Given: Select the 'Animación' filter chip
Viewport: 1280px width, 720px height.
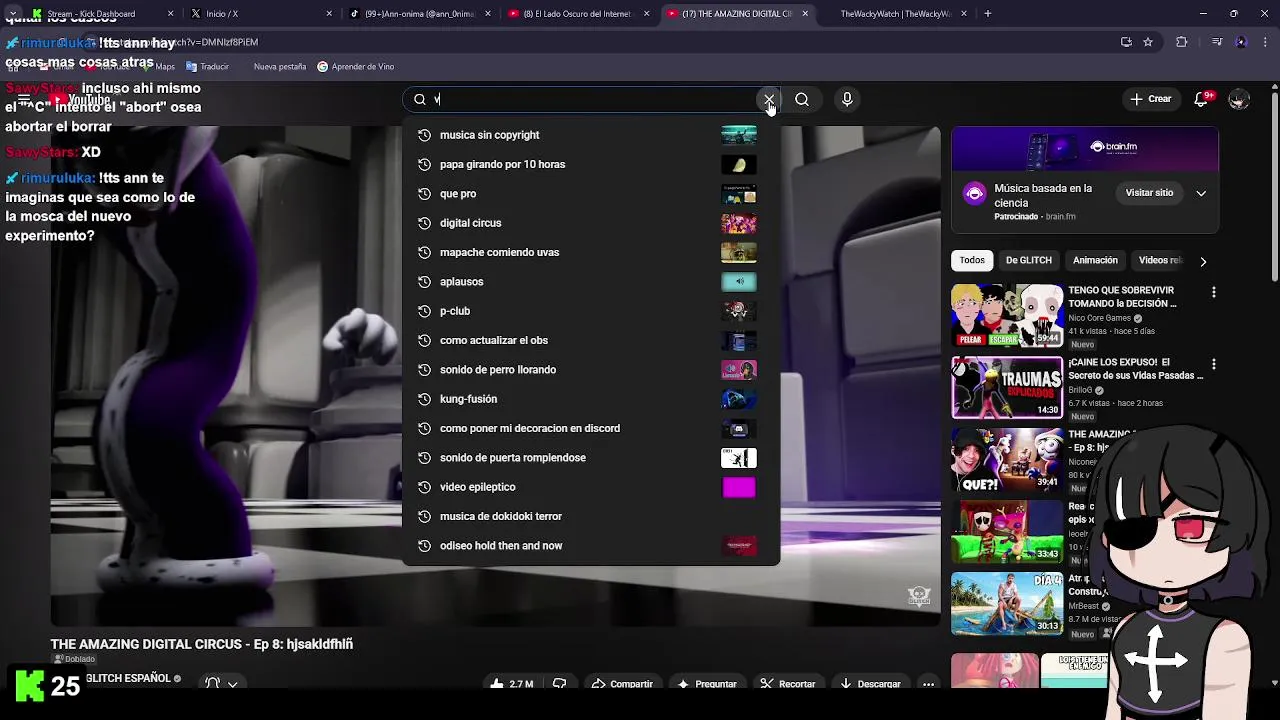Looking at the screenshot, I should click(1095, 260).
